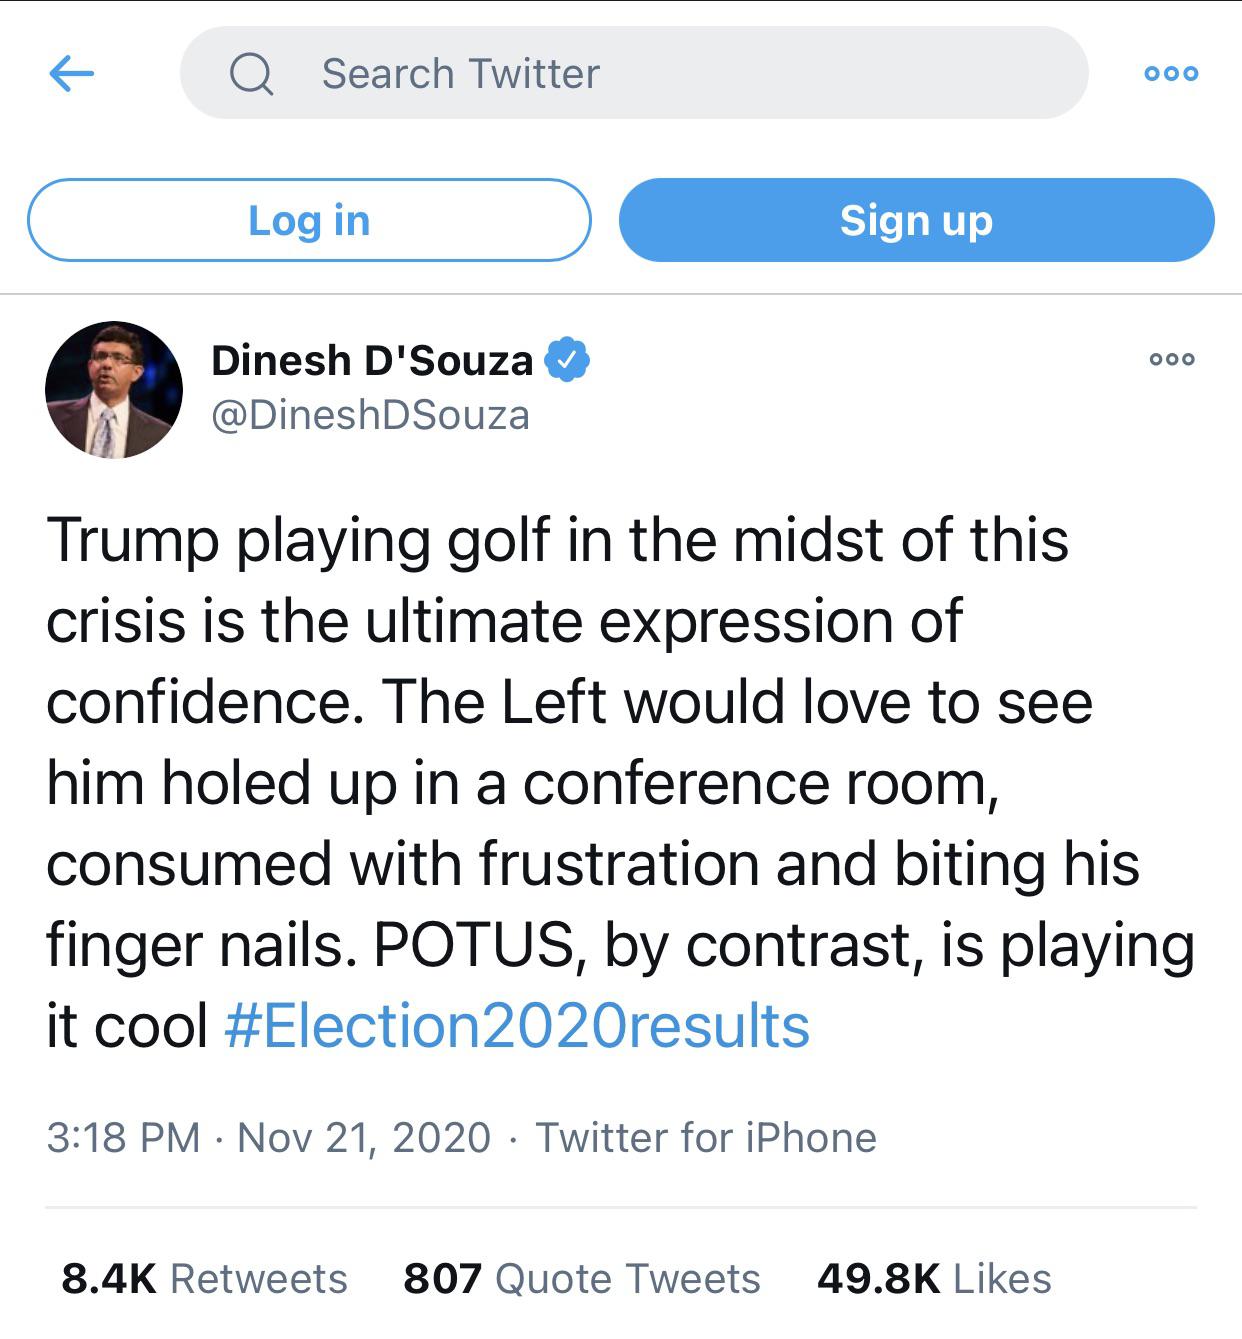Image resolution: width=1242 pixels, height=1339 pixels.
Task: Click the search magnifier icon
Action: 251,74
